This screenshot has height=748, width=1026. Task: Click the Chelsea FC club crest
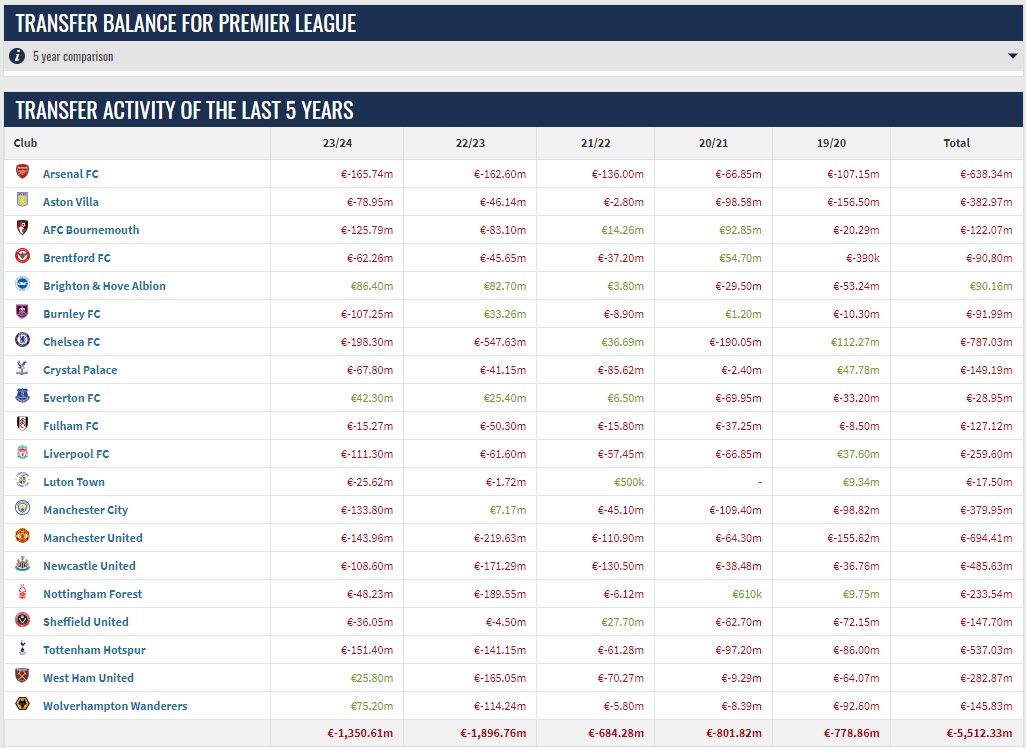tap(22, 340)
